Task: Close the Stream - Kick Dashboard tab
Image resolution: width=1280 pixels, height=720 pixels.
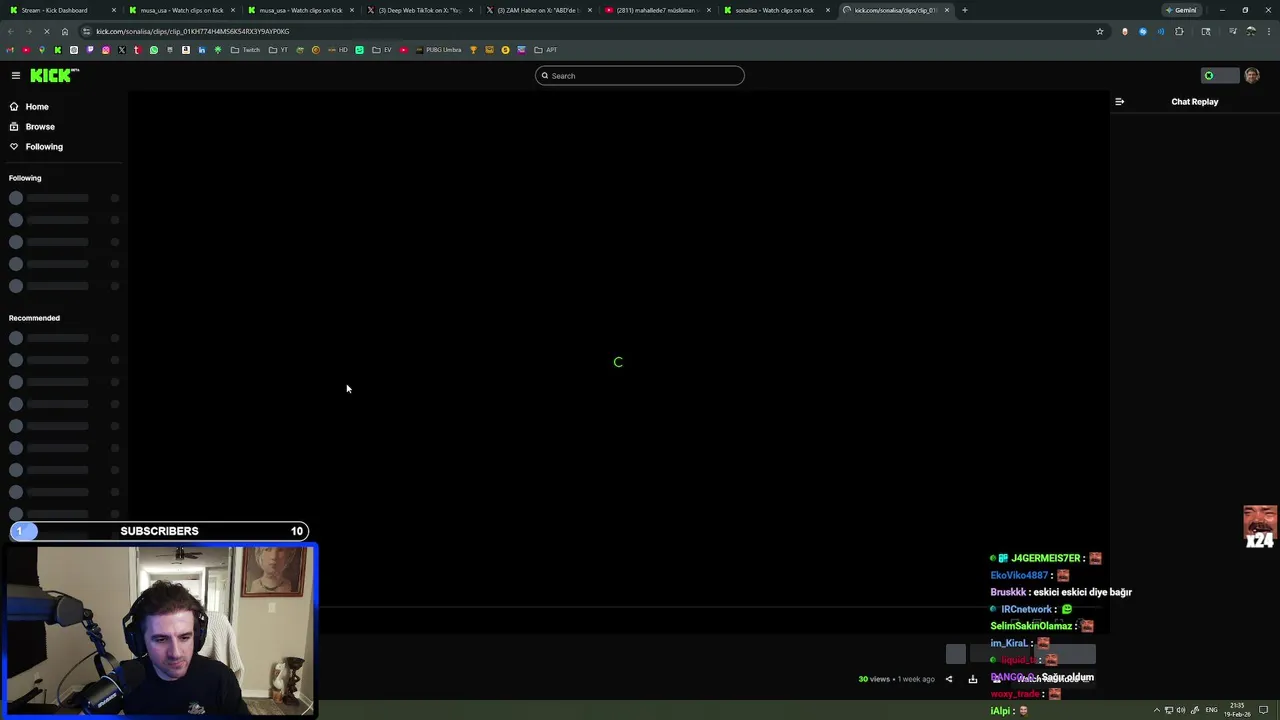Action: (x=114, y=10)
